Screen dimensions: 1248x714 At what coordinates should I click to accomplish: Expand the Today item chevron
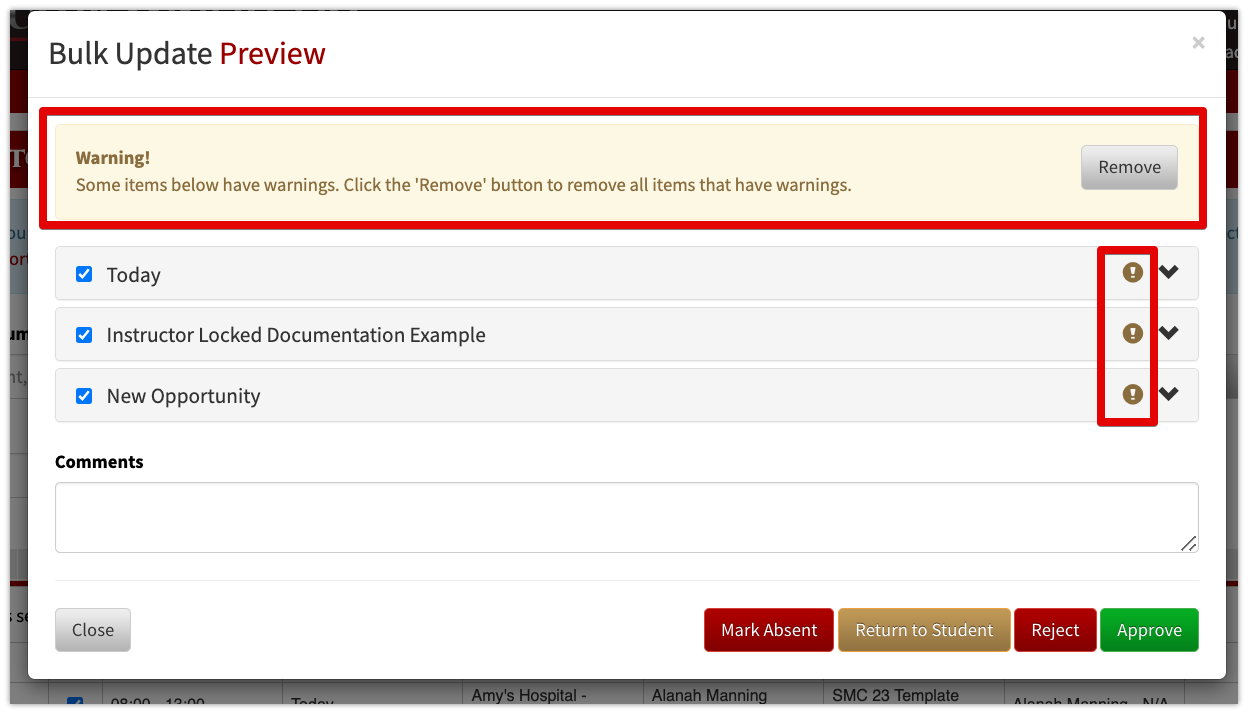click(x=1168, y=272)
